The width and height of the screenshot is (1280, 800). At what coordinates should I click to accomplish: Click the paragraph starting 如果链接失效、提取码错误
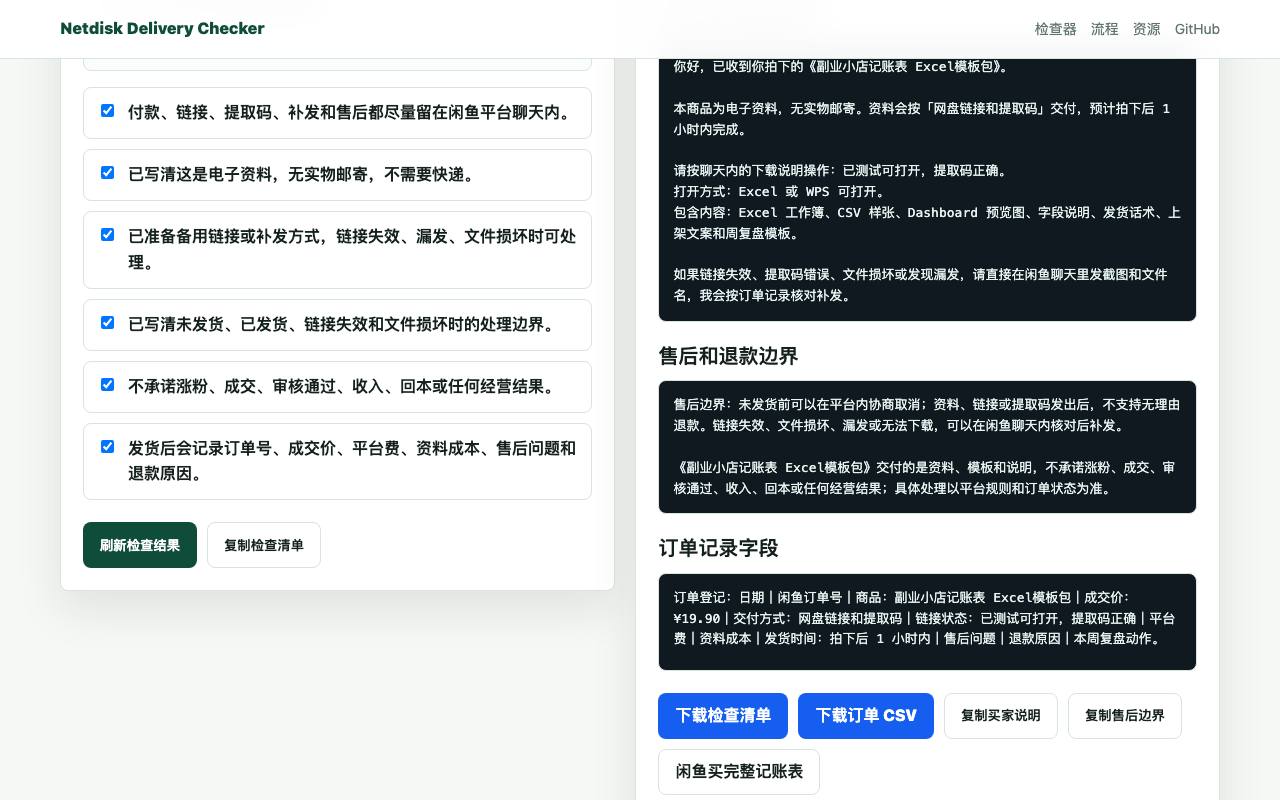click(920, 285)
